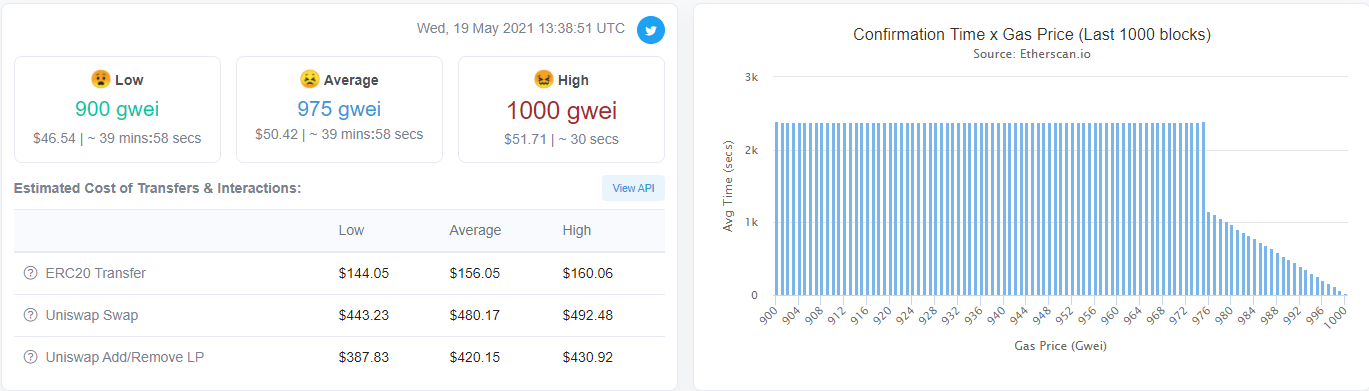
Task: Click the Gas Price (Gwei) axis title
Action: (1061, 345)
